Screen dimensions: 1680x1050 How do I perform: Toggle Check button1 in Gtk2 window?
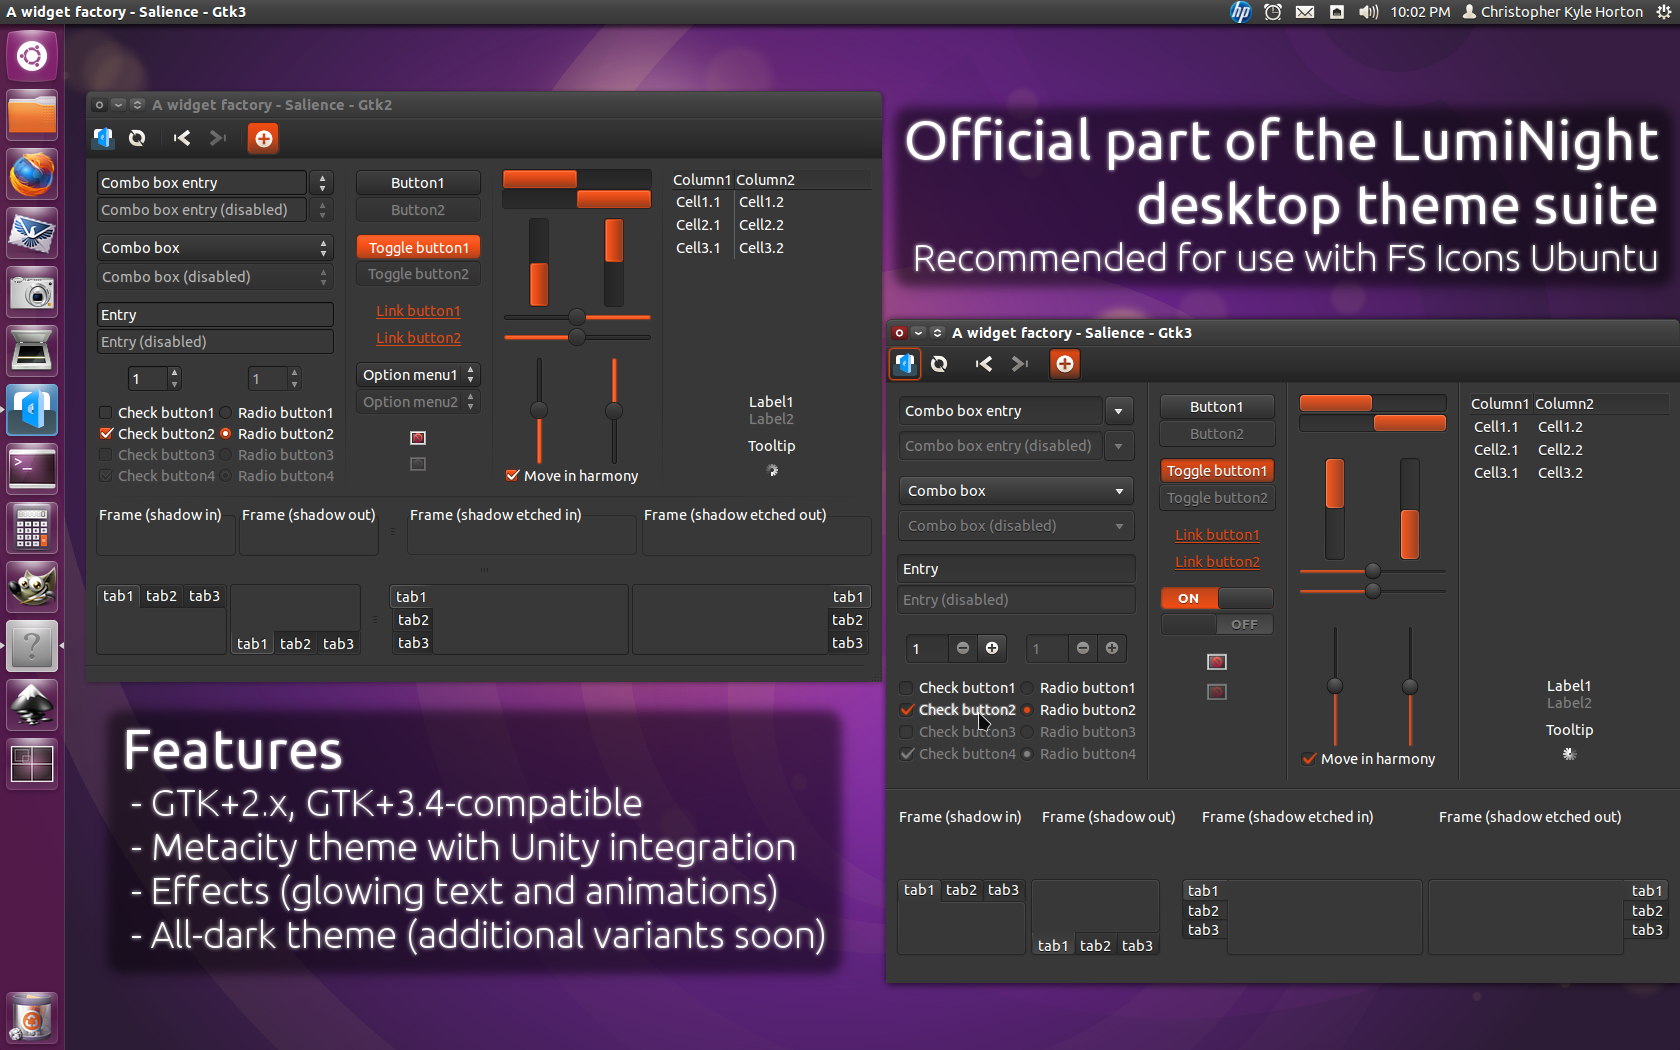[157, 412]
